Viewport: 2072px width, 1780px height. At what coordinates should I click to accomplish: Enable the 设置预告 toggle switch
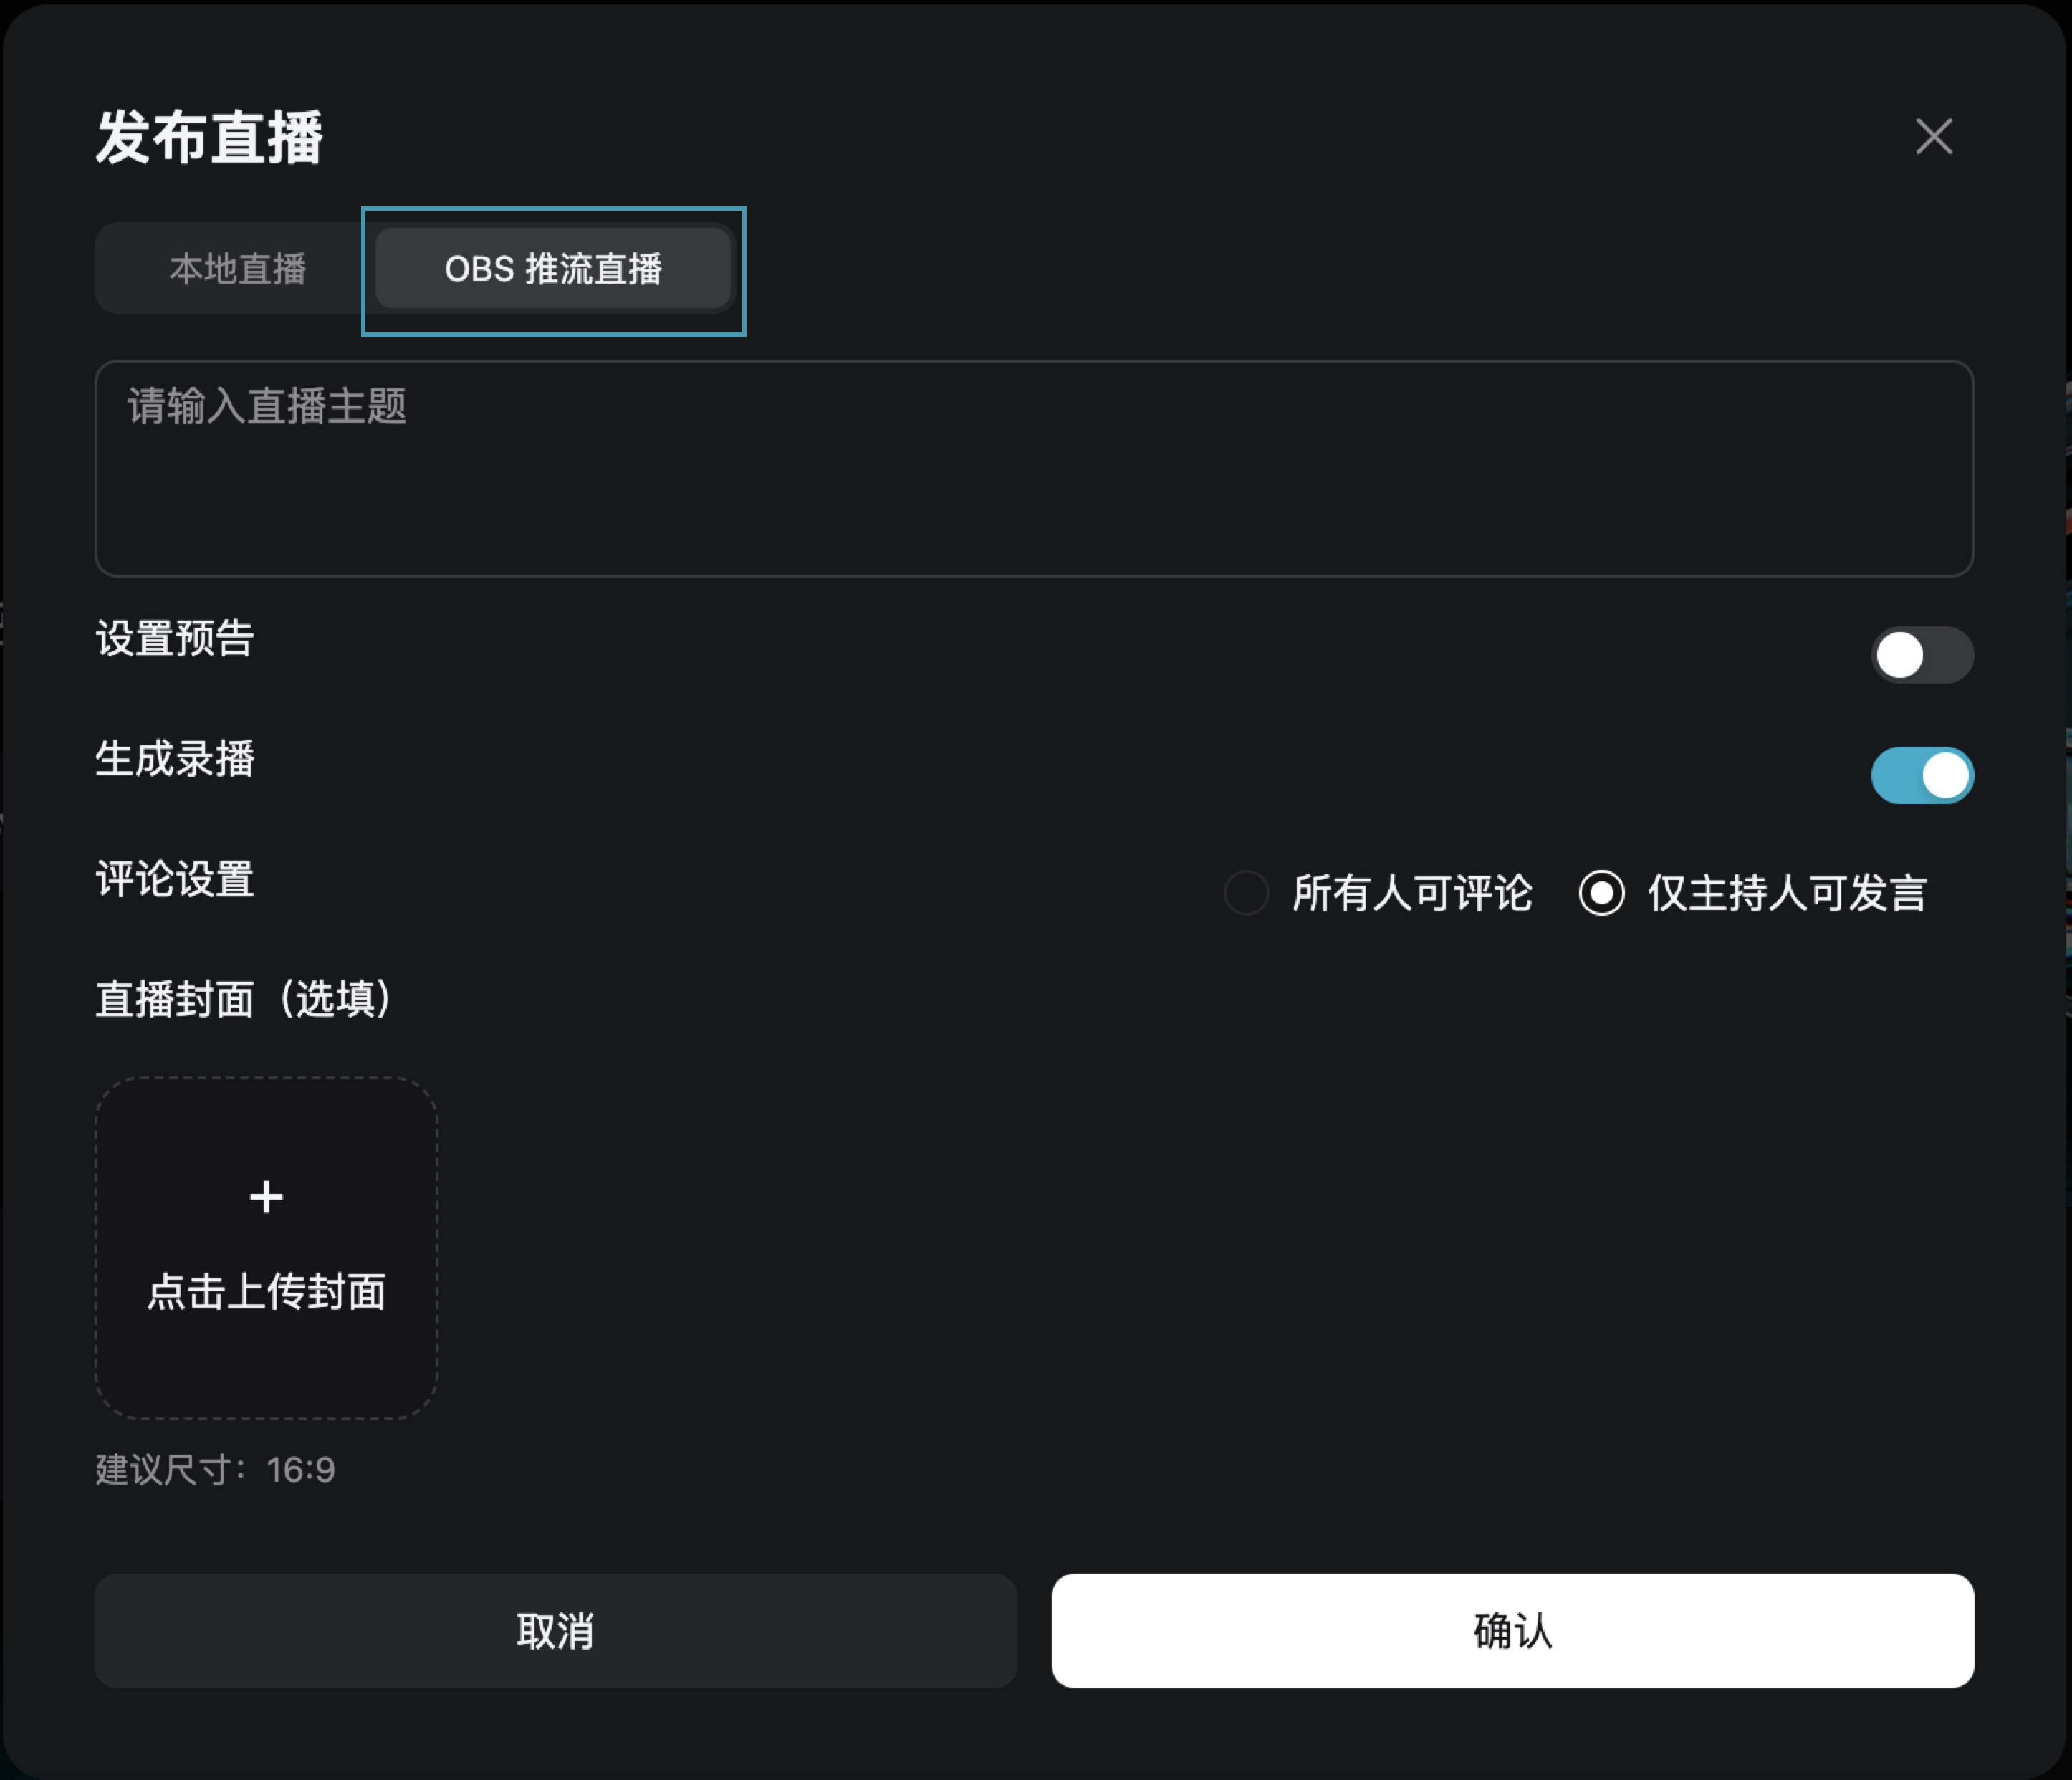[1921, 655]
